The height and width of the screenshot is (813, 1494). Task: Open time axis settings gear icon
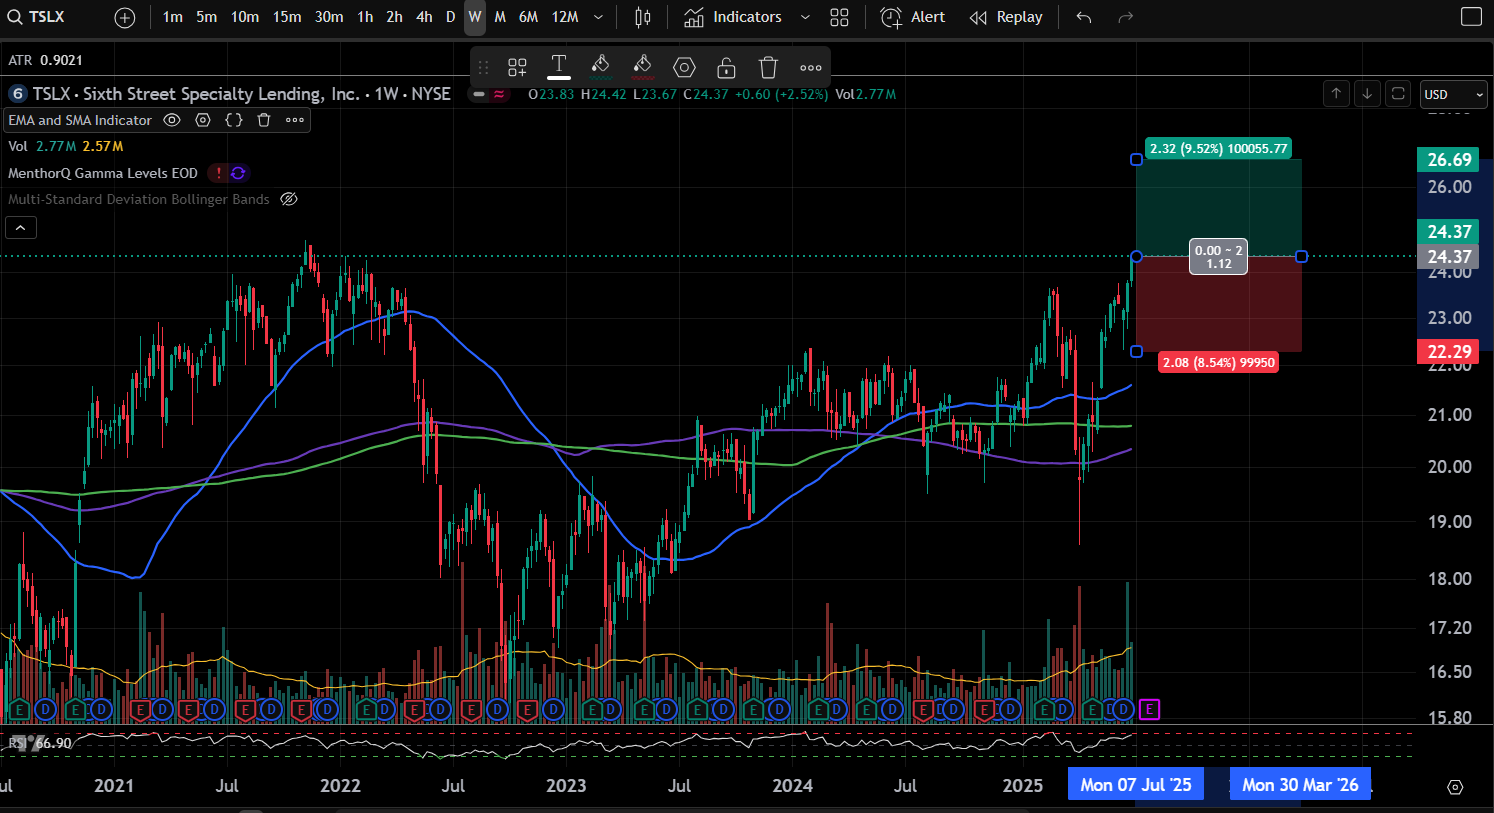[1455, 787]
